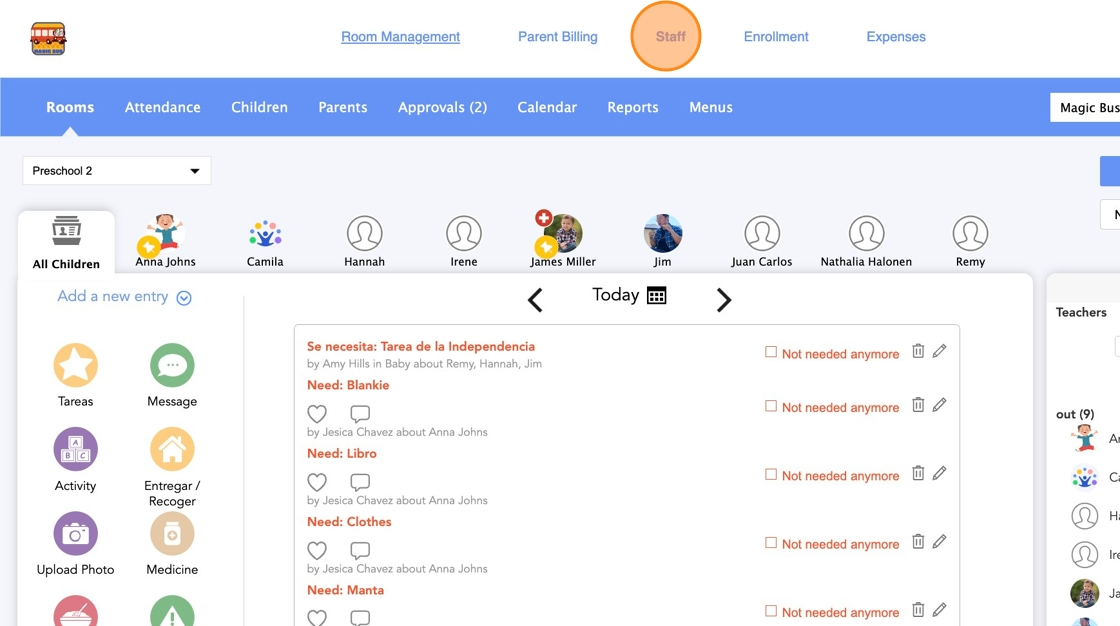Open the Preschool 2 room dropdown
The width and height of the screenshot is (1120, 626).
[116, 171]
